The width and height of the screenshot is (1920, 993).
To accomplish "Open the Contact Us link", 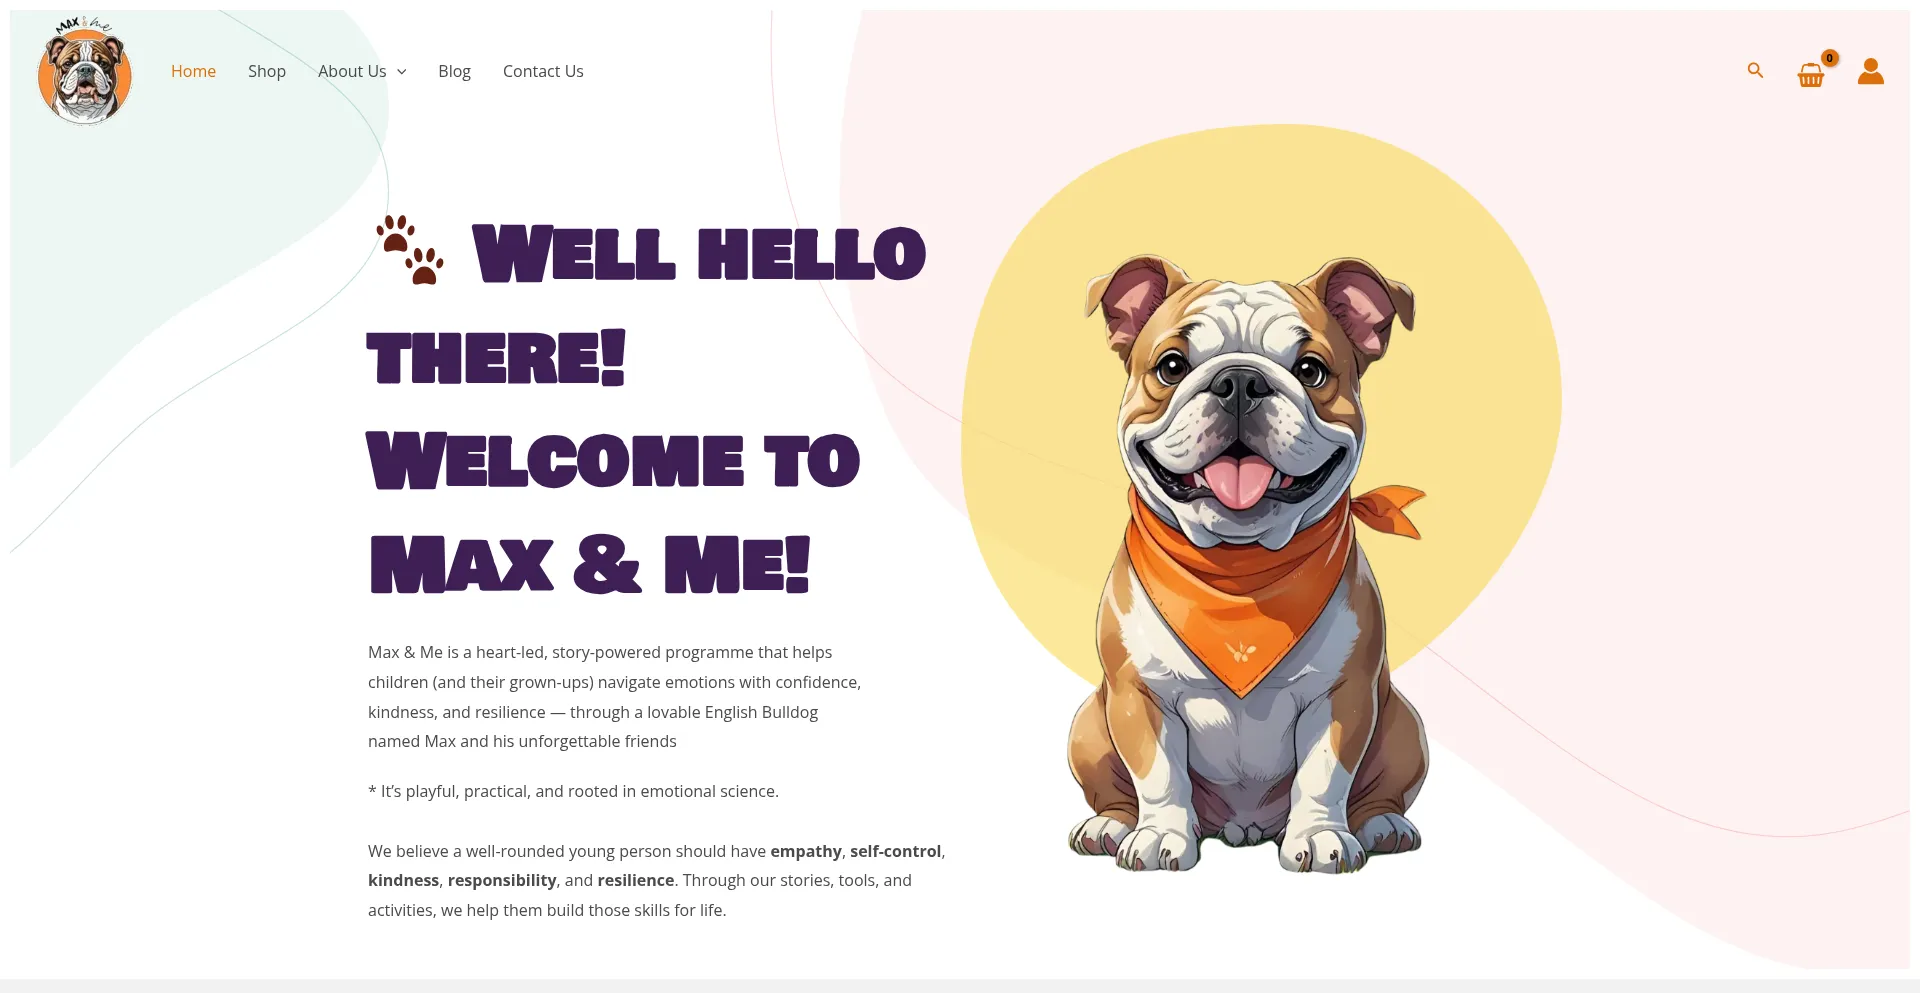I will pyautogui.click(x=543, y=71).
